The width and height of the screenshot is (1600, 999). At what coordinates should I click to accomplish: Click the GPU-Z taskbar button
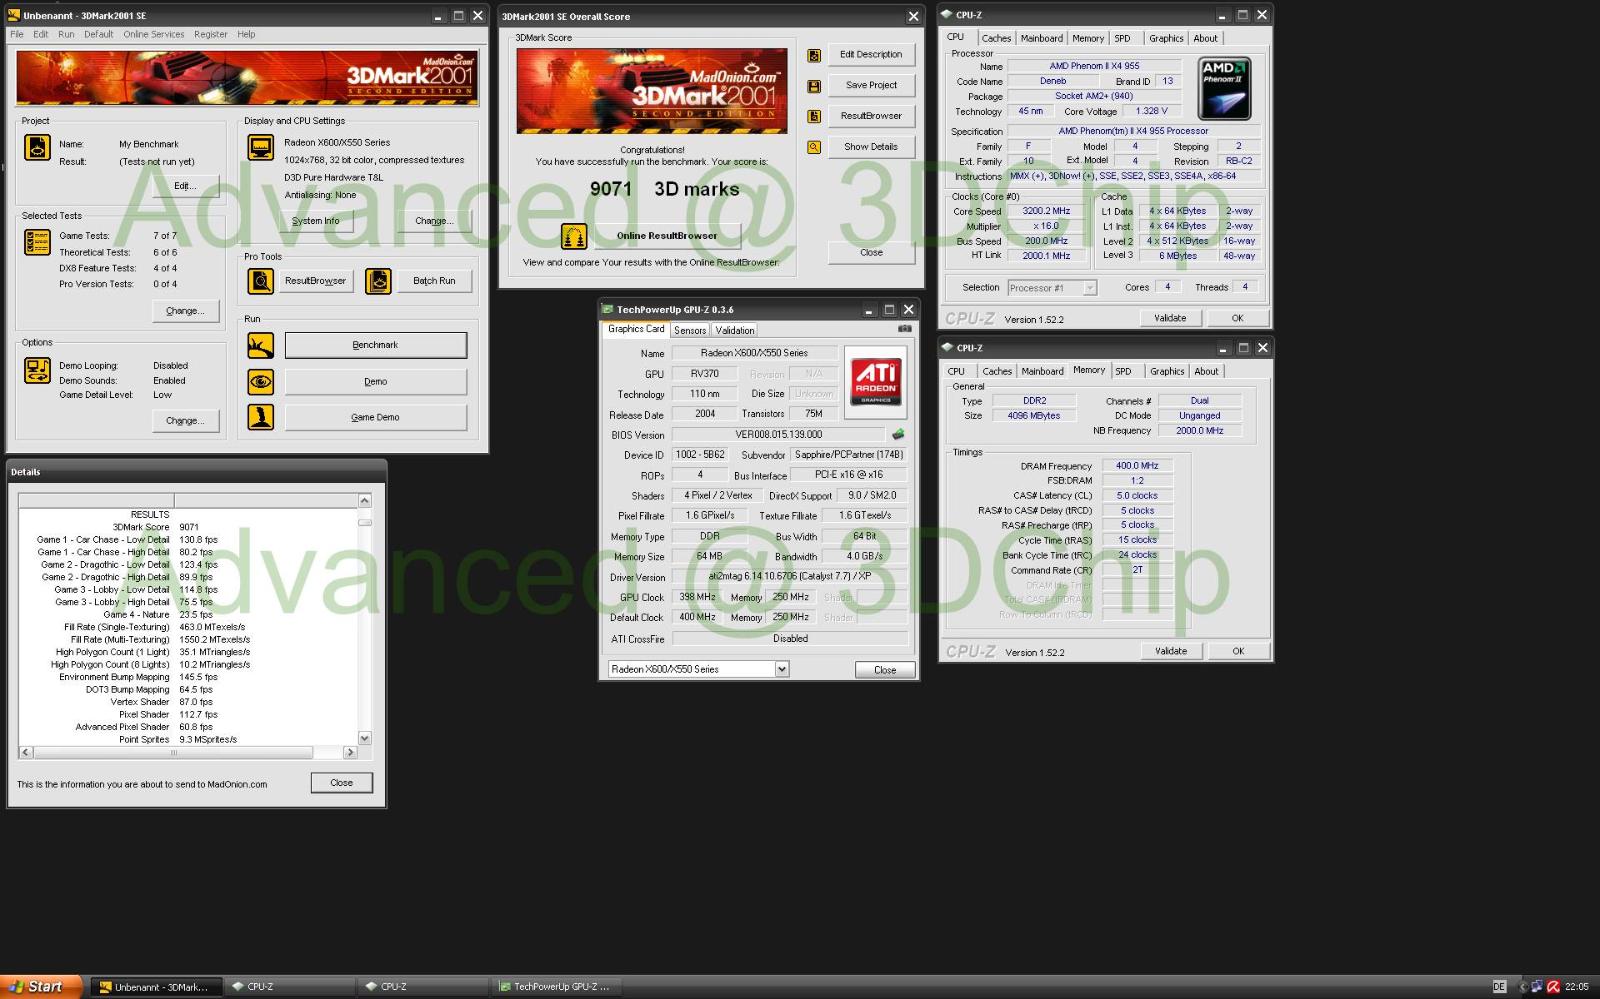click(556, 986)
